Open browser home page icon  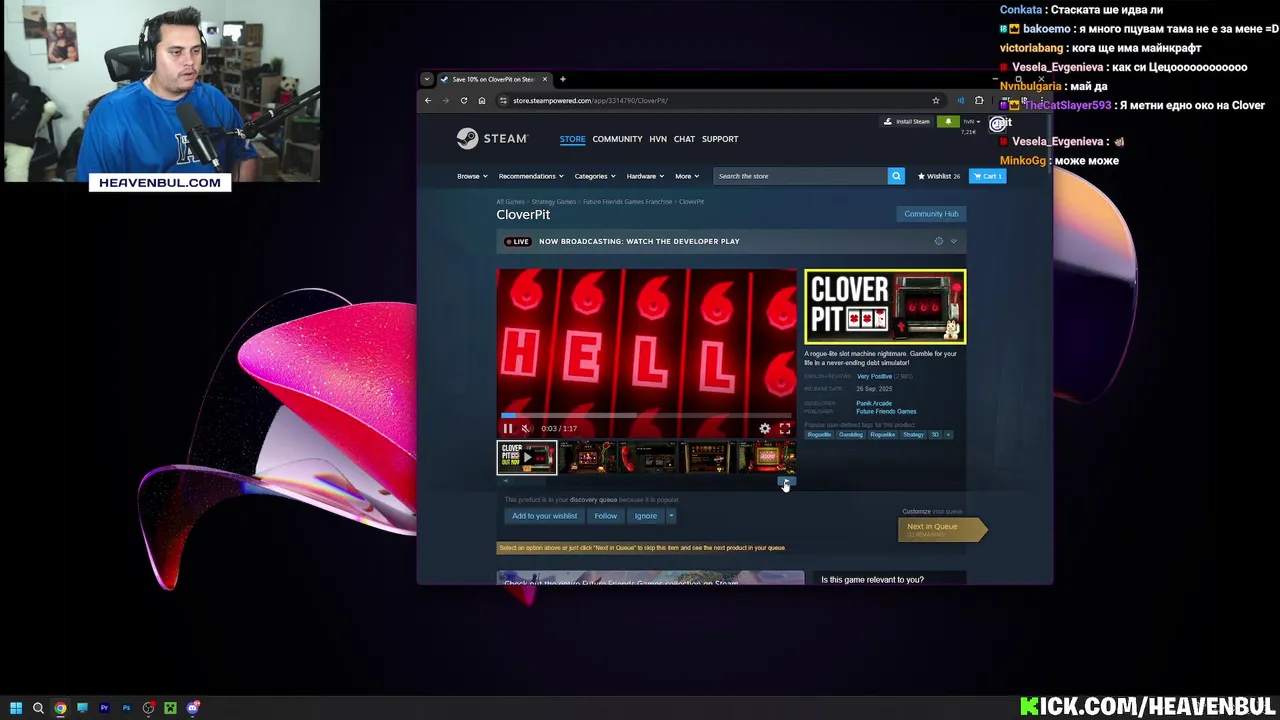pos(482,100)
